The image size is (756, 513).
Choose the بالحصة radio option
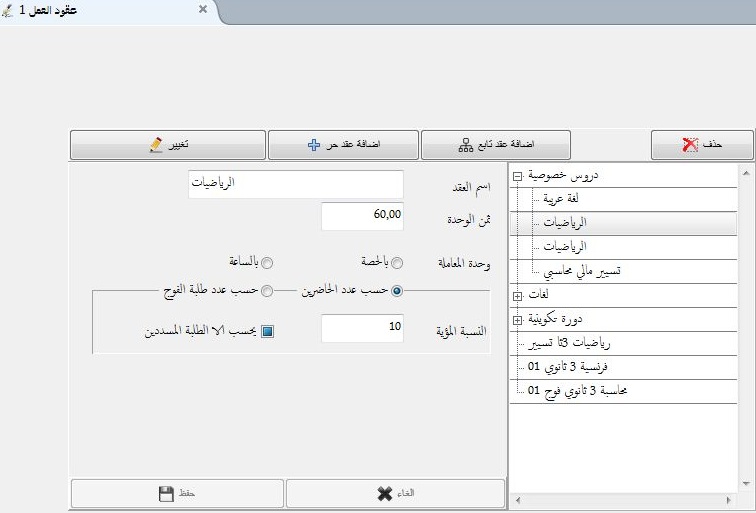coord(397,263)
